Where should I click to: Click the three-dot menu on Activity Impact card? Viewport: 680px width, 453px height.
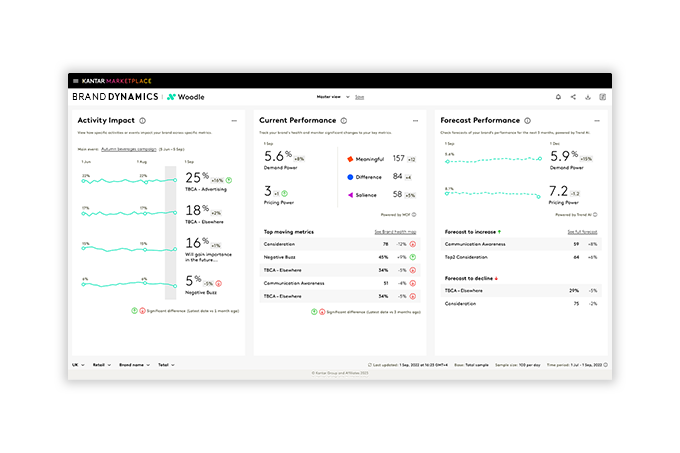pos(234,120)
